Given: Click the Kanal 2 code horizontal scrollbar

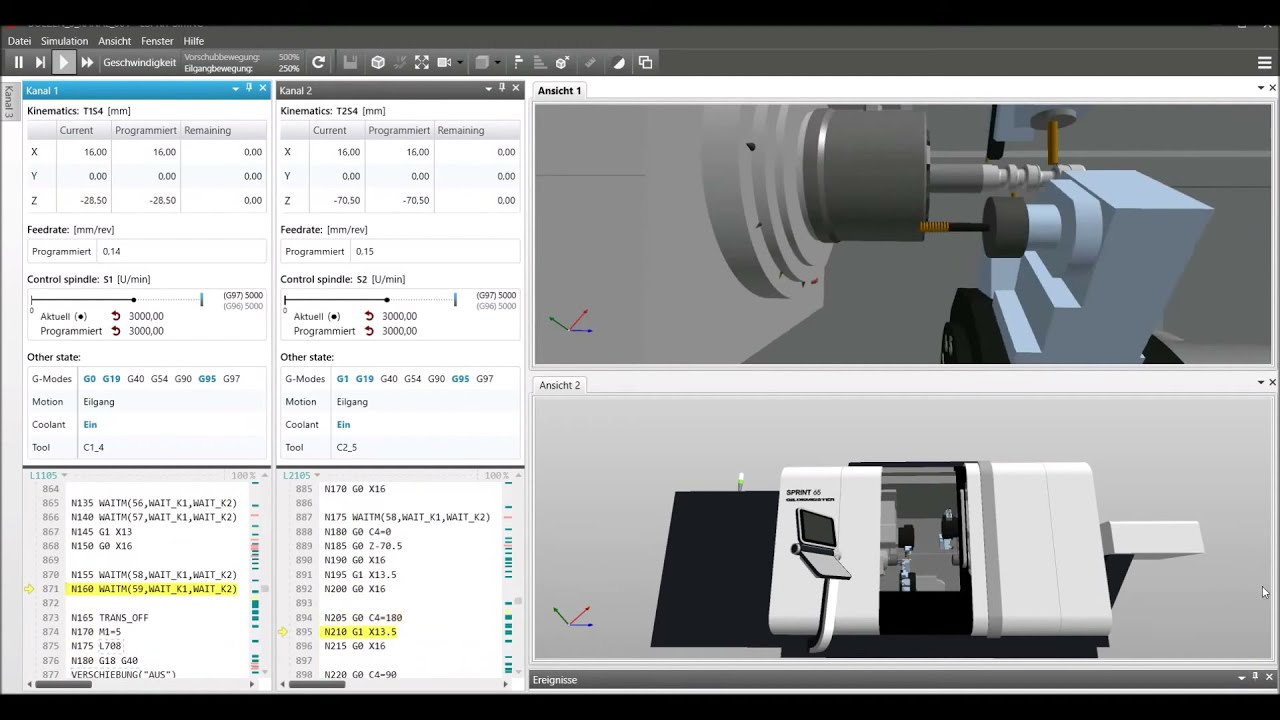Looking at the screenshot, I should [x=315, y=685].
